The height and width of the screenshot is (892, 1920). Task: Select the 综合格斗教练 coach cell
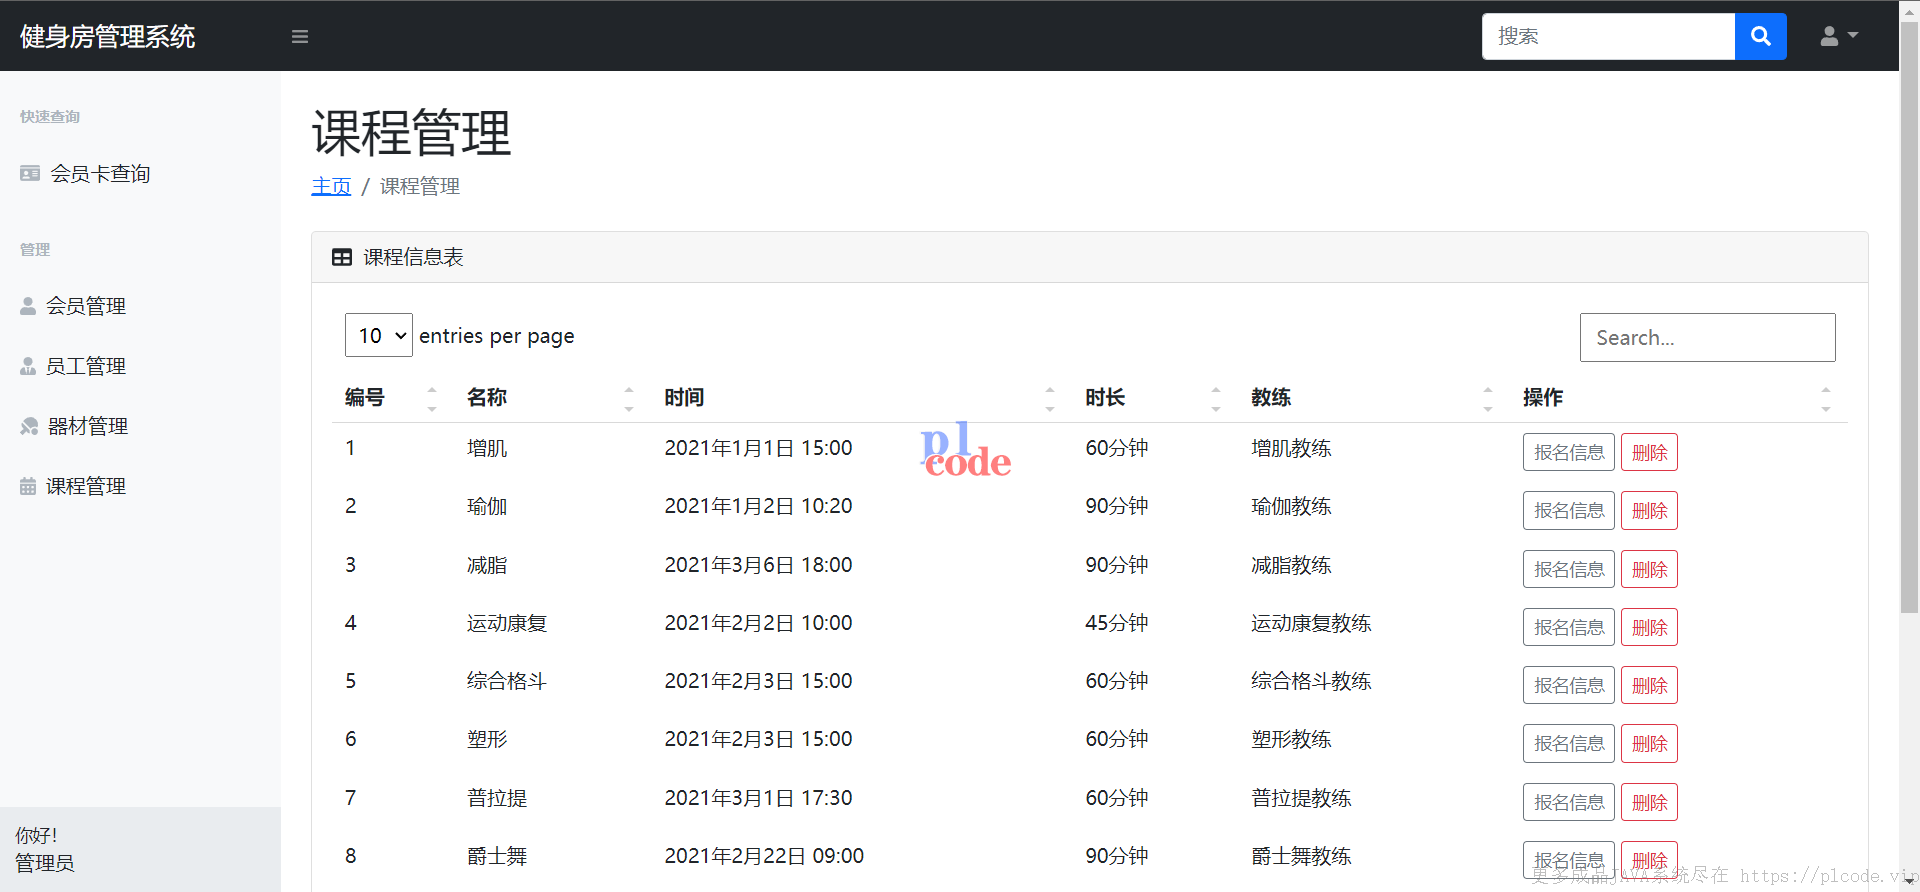coord(1311,681)
